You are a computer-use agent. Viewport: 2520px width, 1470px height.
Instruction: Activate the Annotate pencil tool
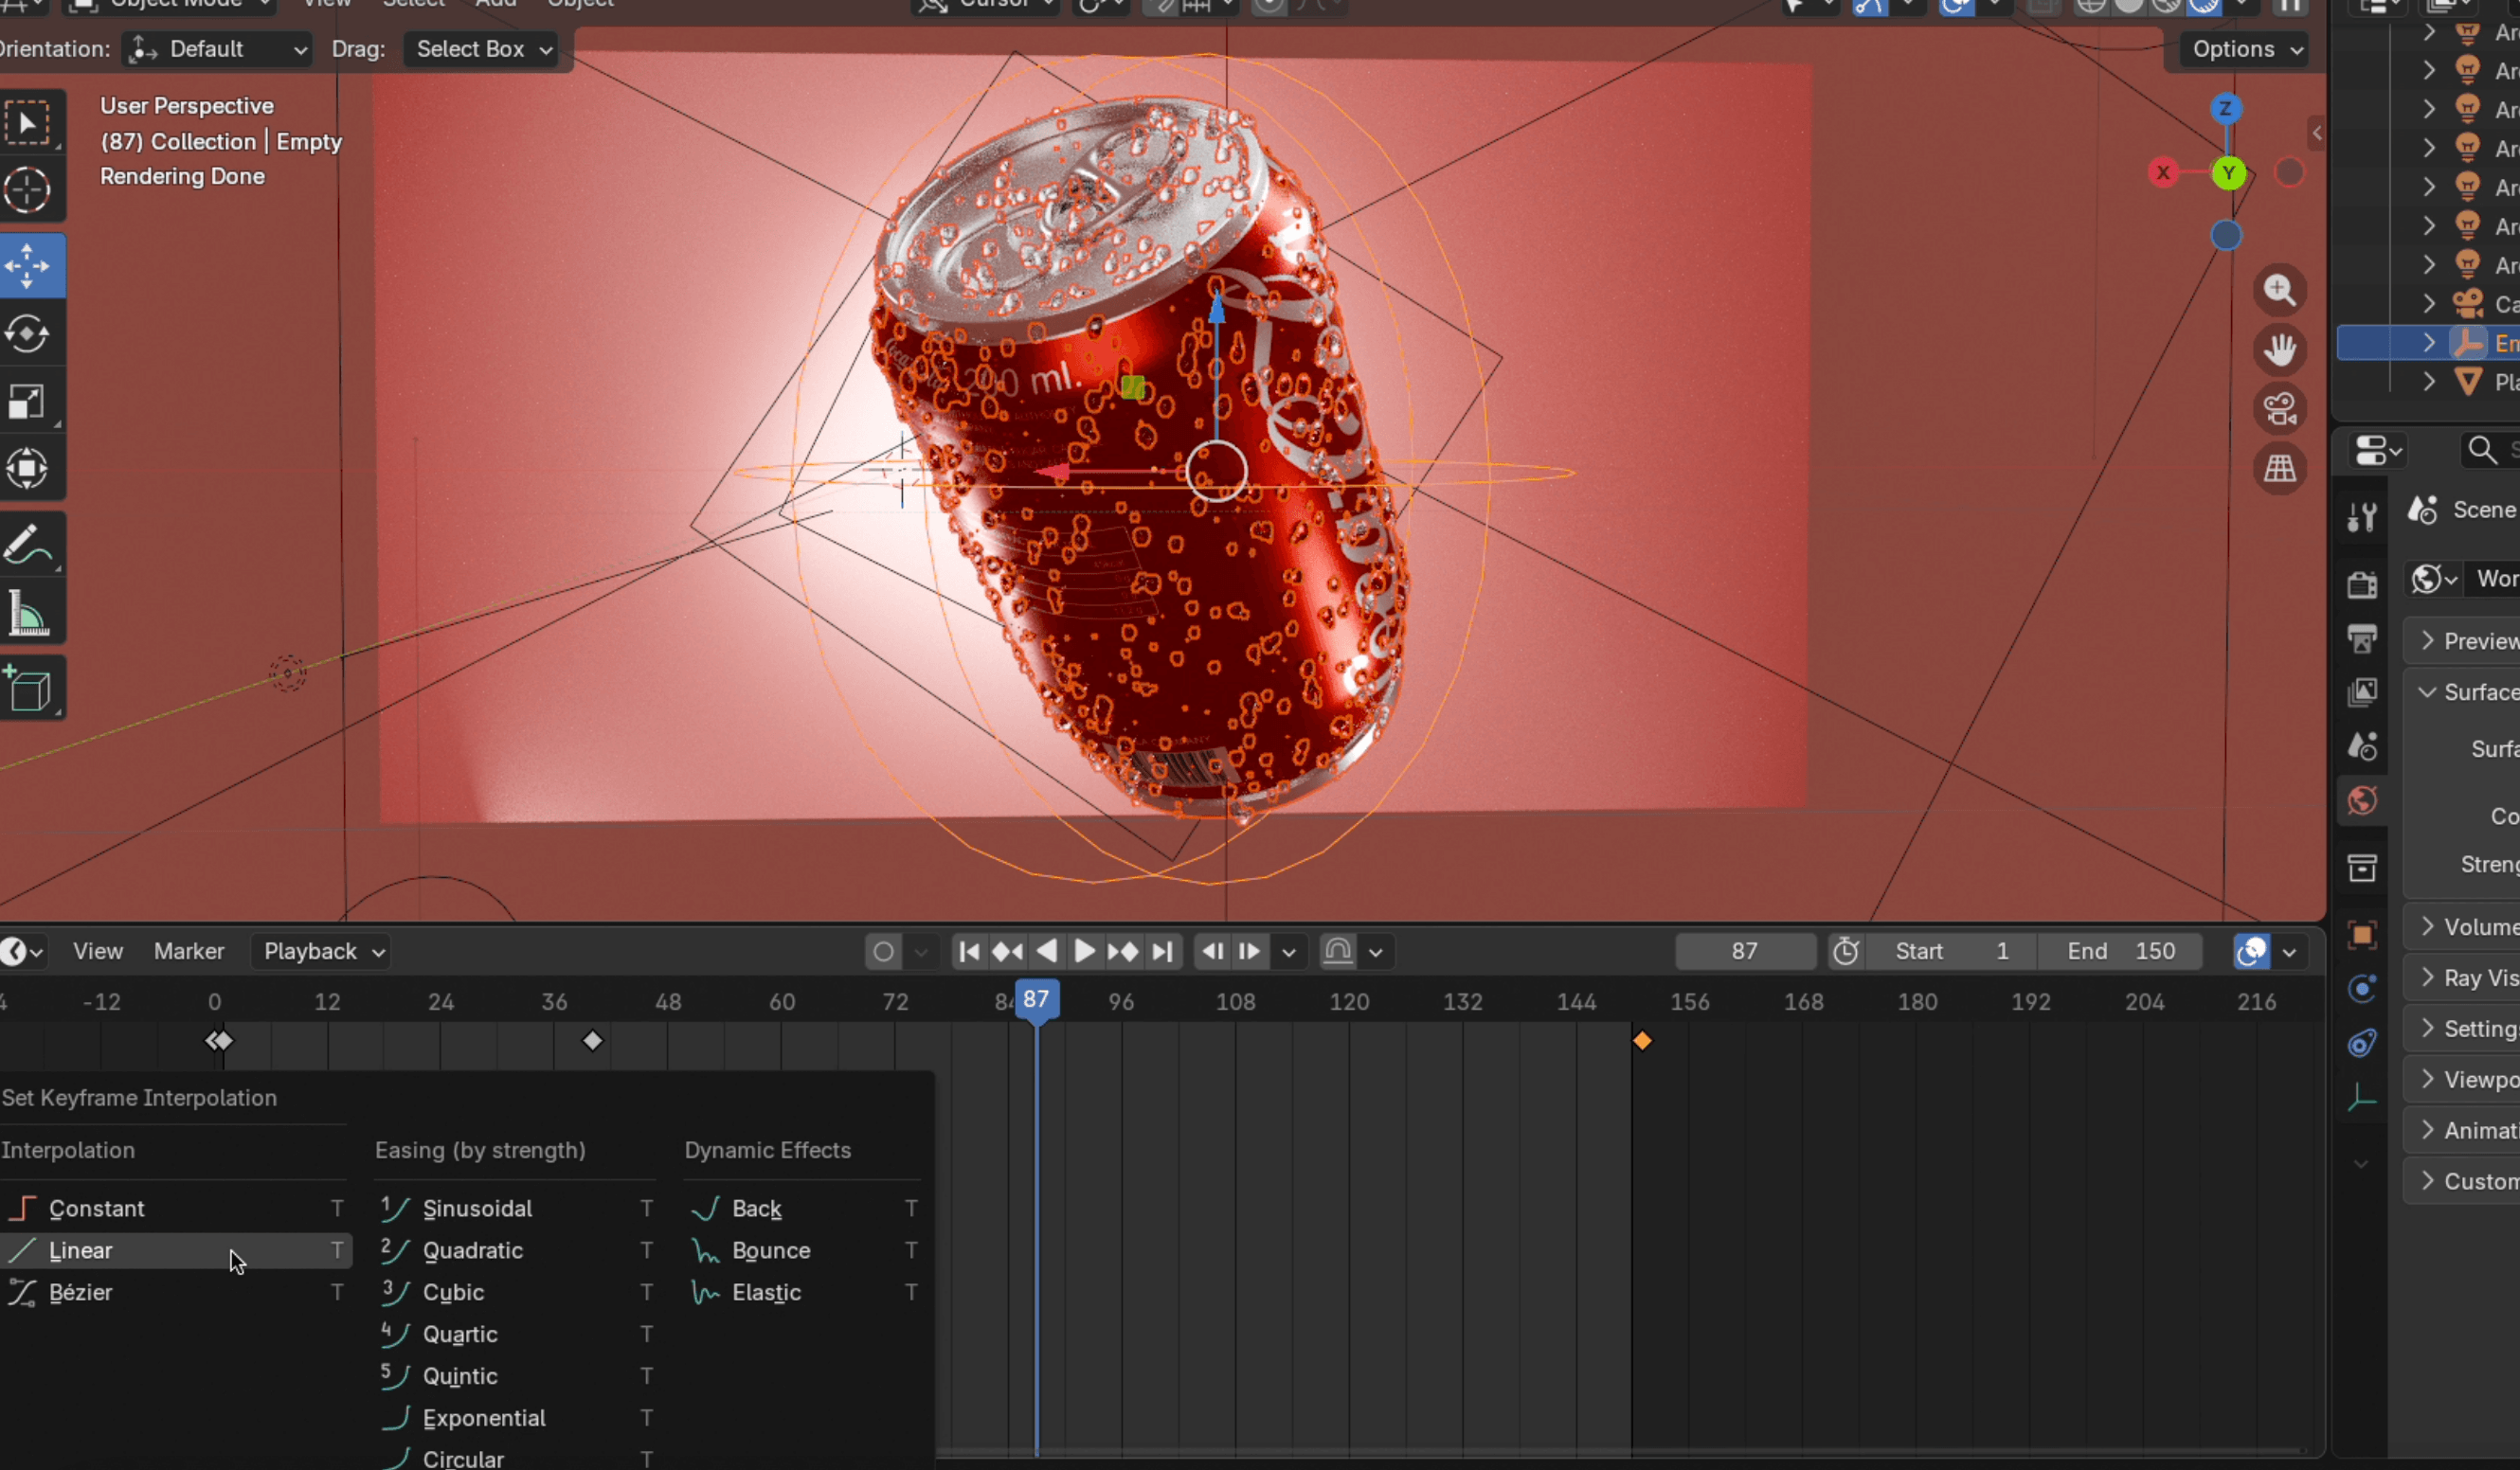[28, 545]
